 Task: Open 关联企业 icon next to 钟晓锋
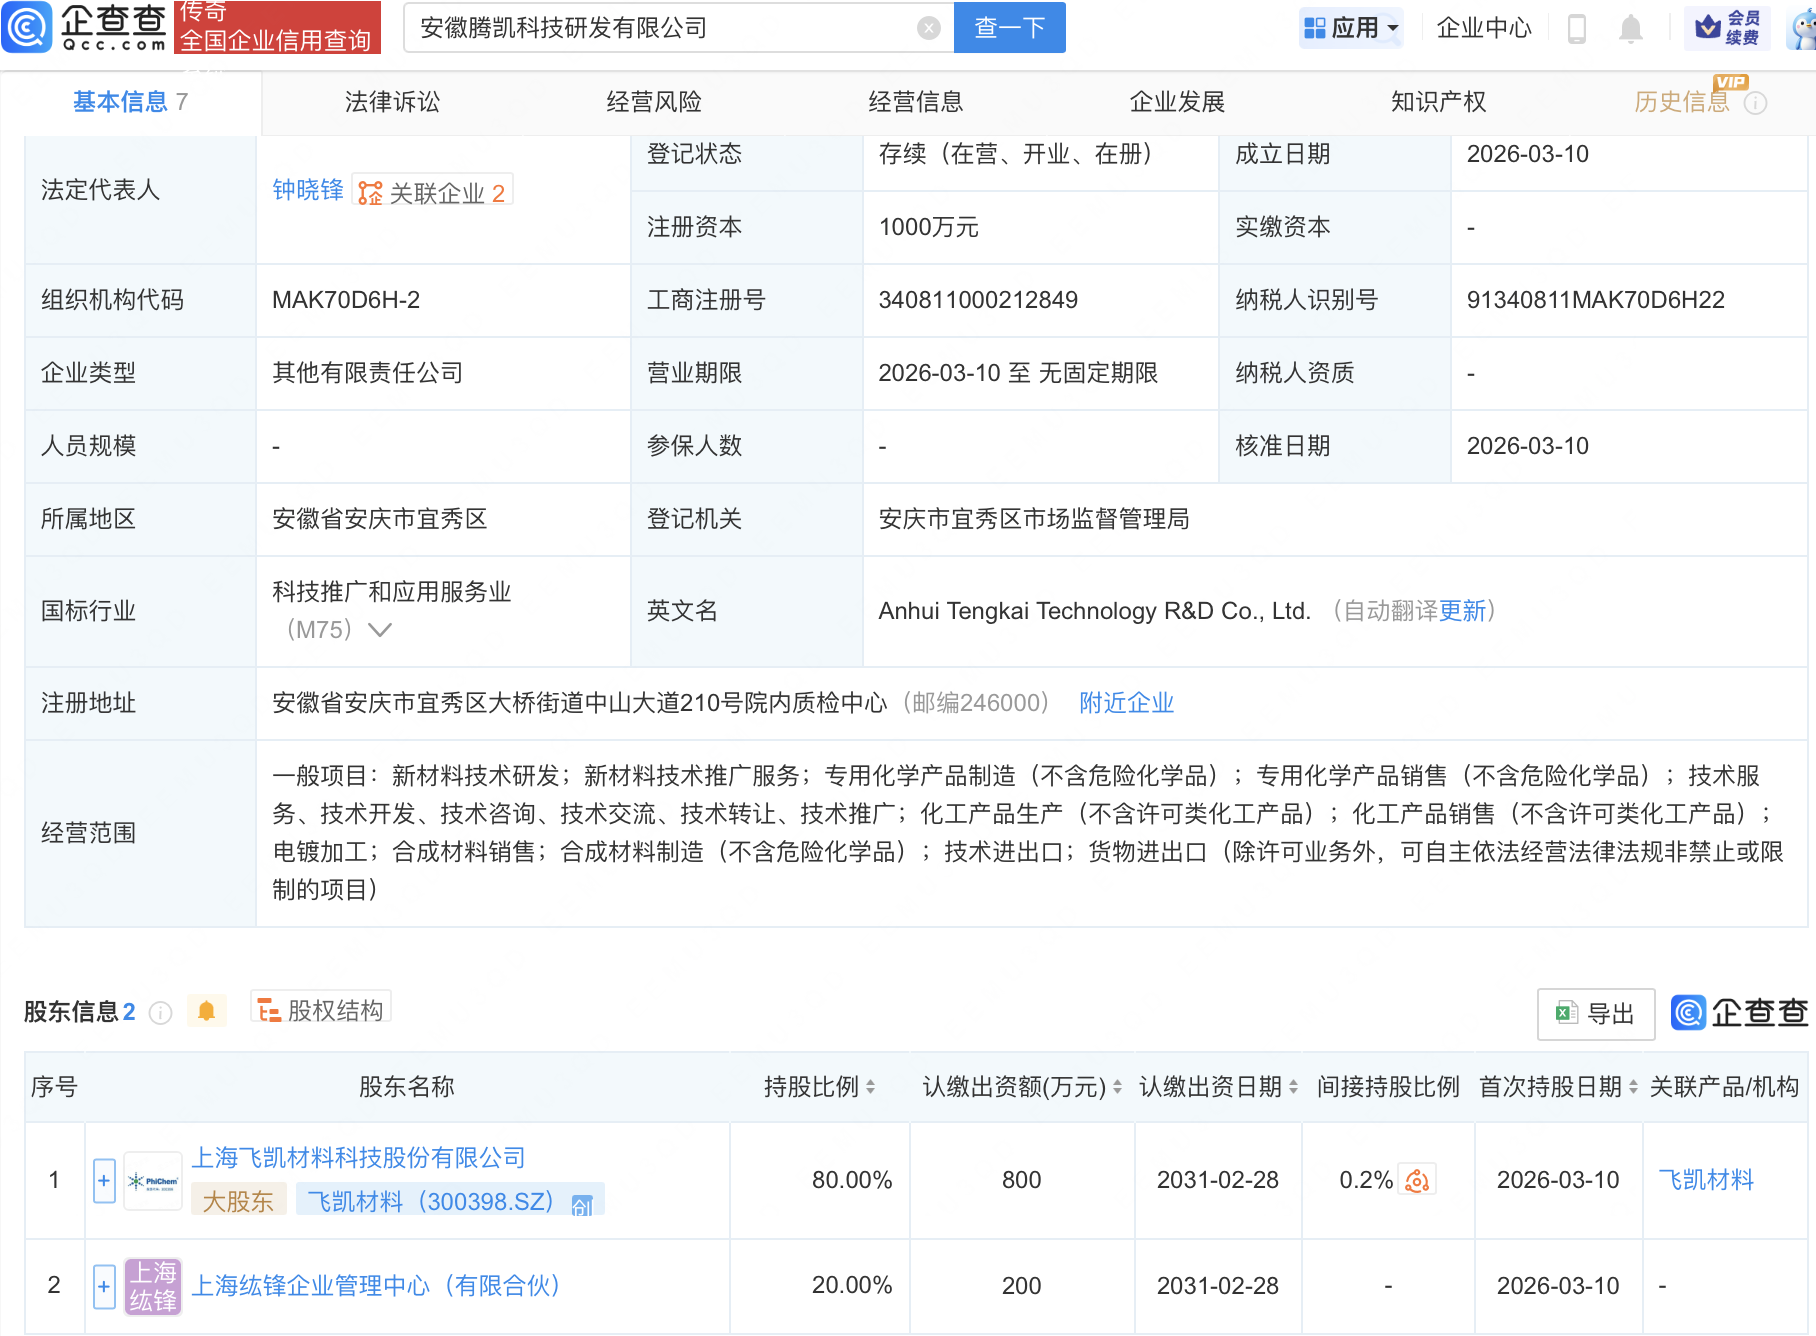point(368,190)
